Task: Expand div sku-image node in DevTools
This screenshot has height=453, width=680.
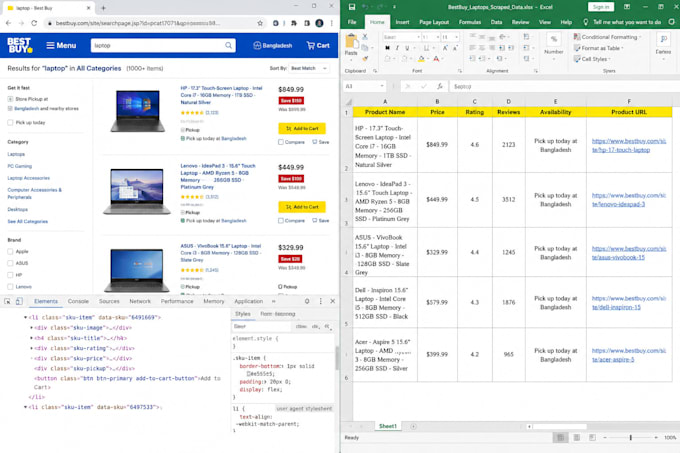Action: click(x=31, y=328)
